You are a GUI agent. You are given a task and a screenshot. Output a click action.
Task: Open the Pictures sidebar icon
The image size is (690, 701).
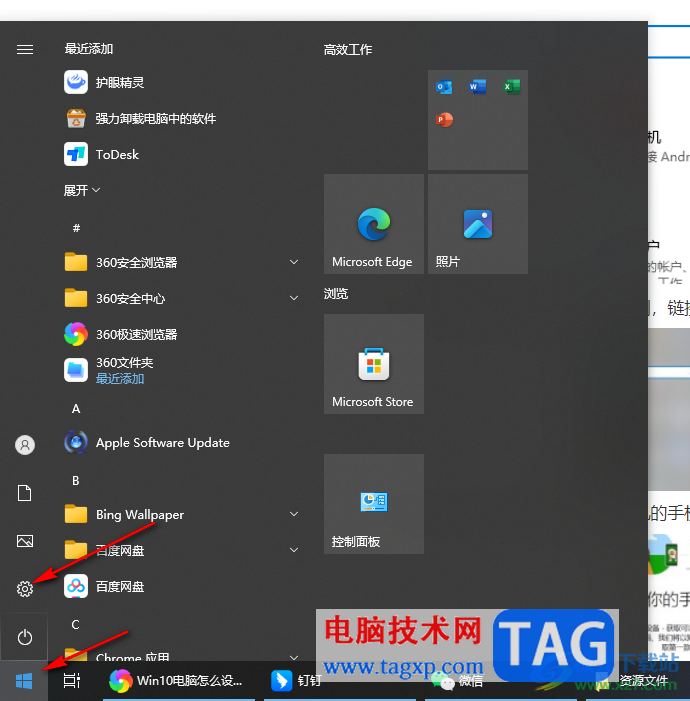point(25,541)
